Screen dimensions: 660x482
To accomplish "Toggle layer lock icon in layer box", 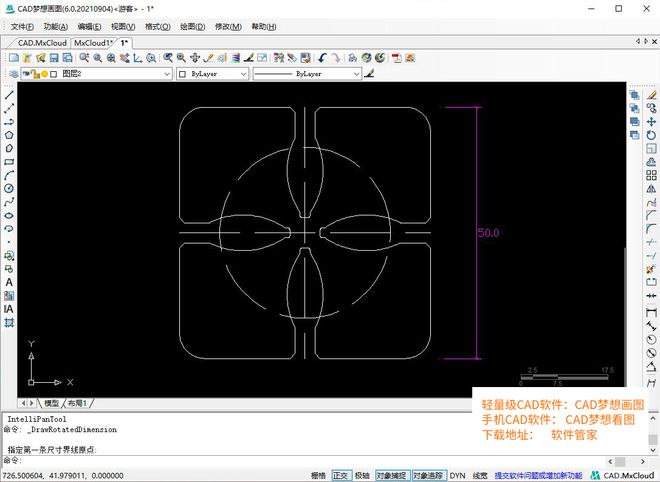I will point(35,75).
